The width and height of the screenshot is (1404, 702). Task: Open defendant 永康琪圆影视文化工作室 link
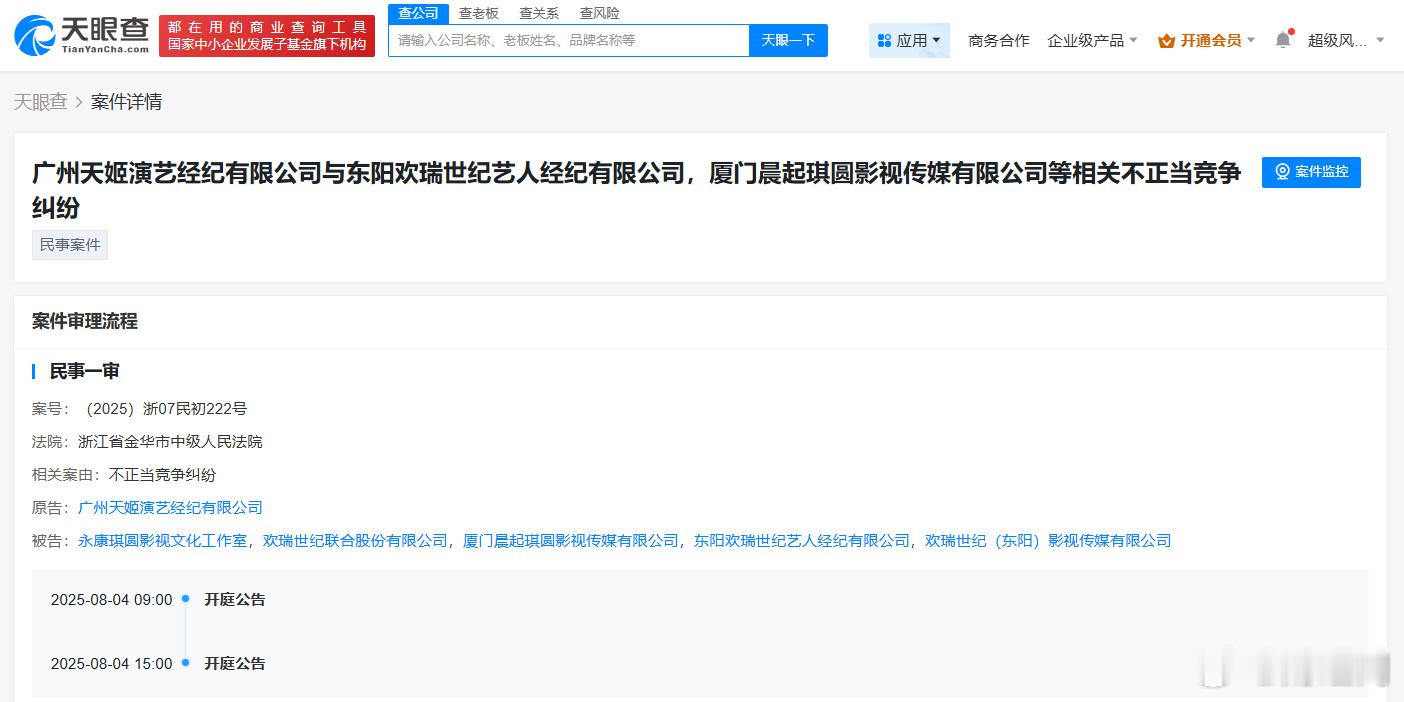click(162, 541)
